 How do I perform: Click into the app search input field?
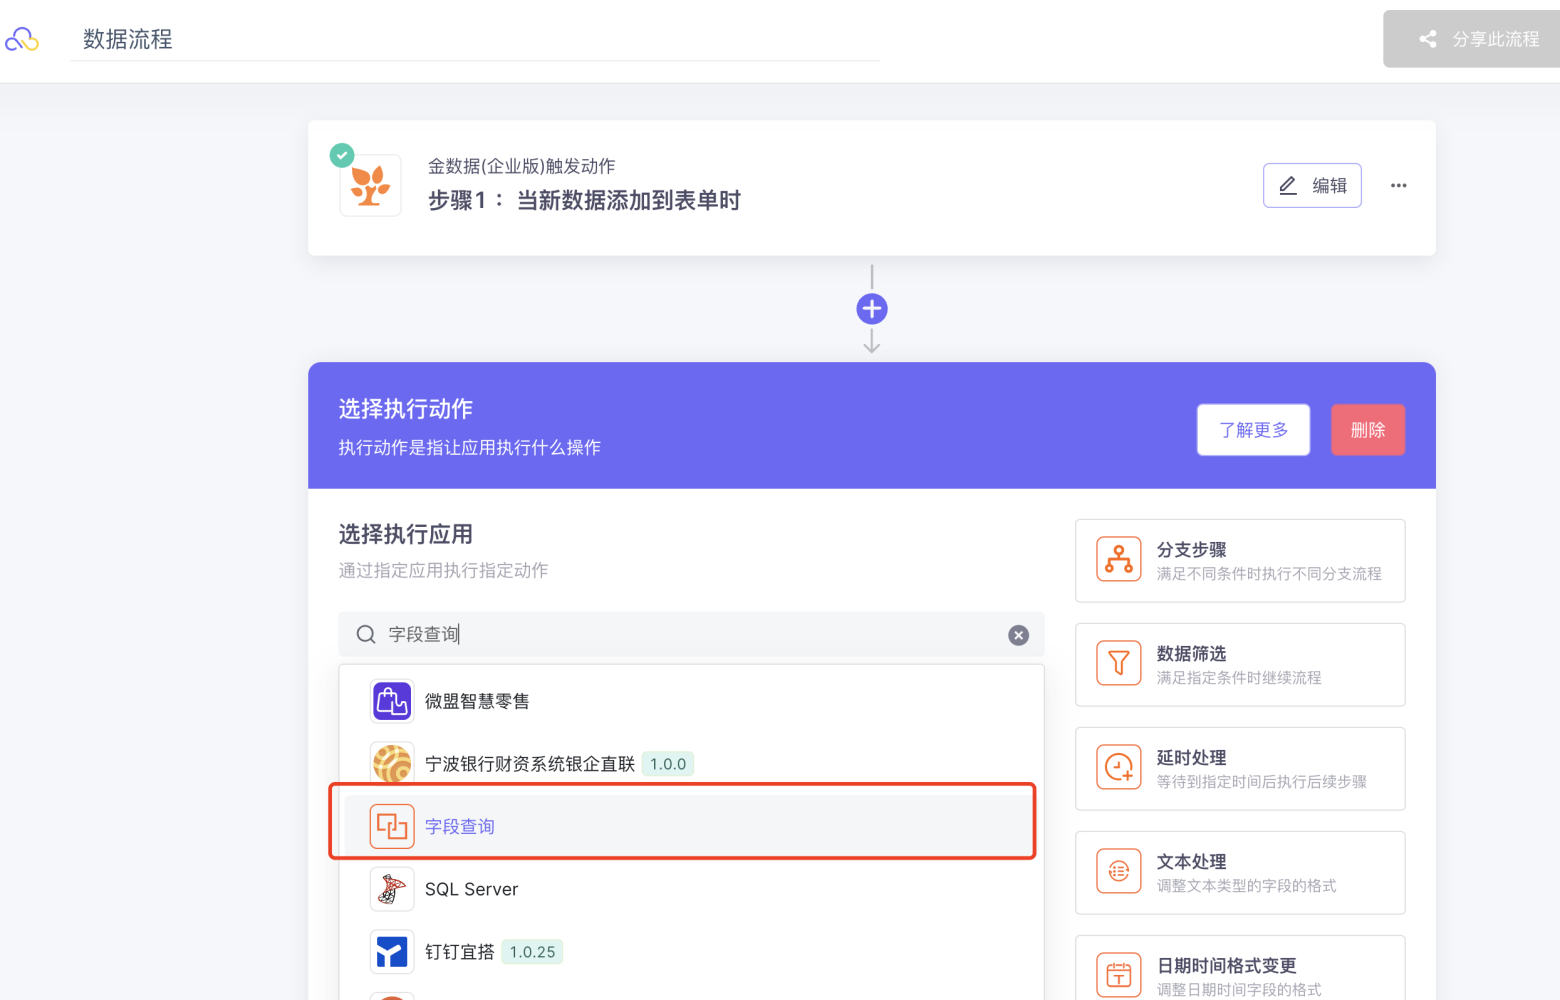pos(690,635)
